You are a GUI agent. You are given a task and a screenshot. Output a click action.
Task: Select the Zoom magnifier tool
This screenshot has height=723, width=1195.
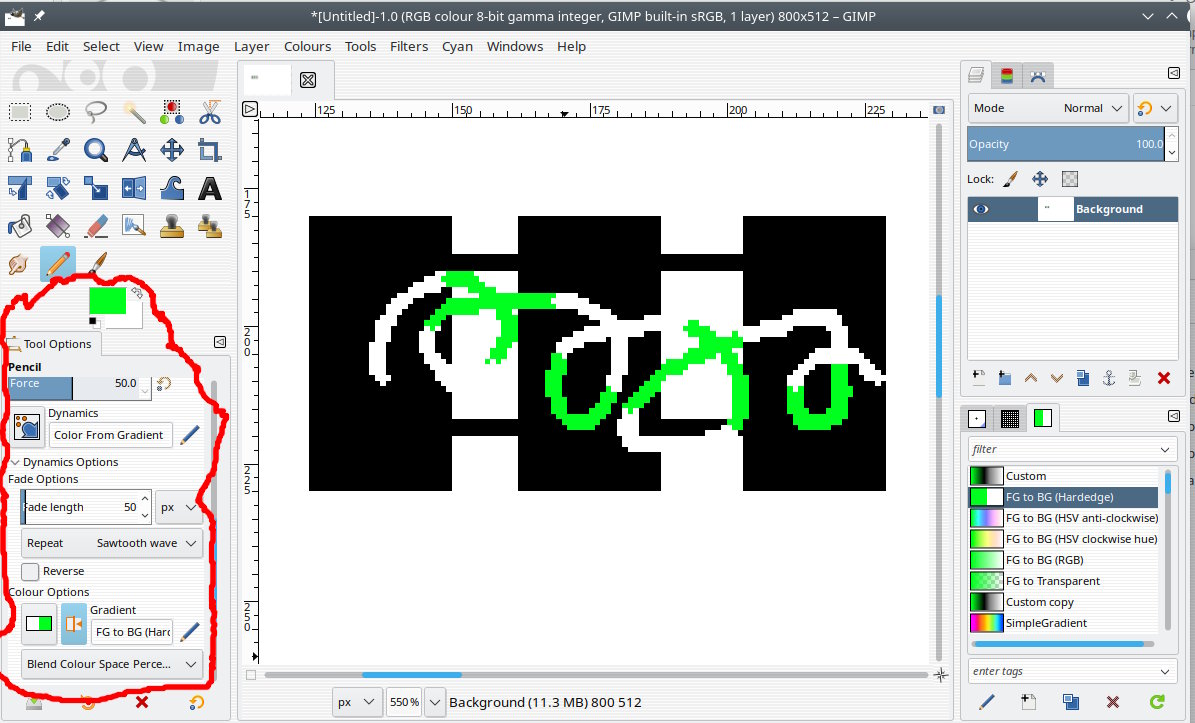[96, 150]
